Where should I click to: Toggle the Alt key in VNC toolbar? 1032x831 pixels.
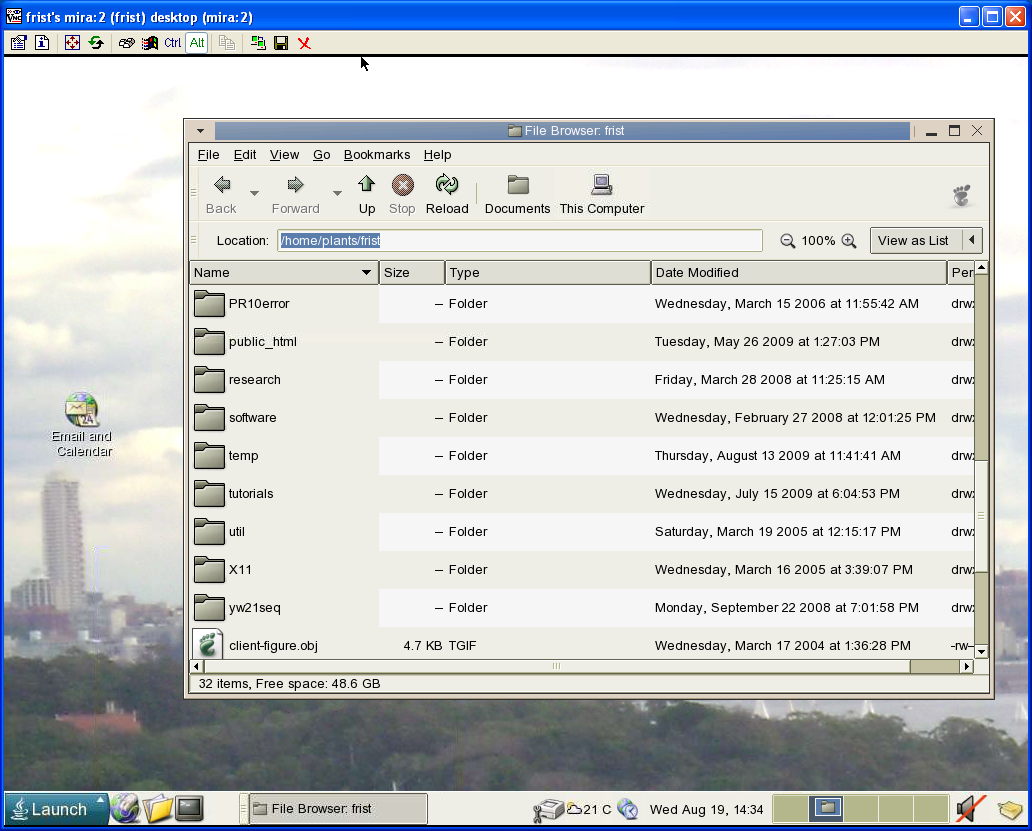(x=196, y=43)
